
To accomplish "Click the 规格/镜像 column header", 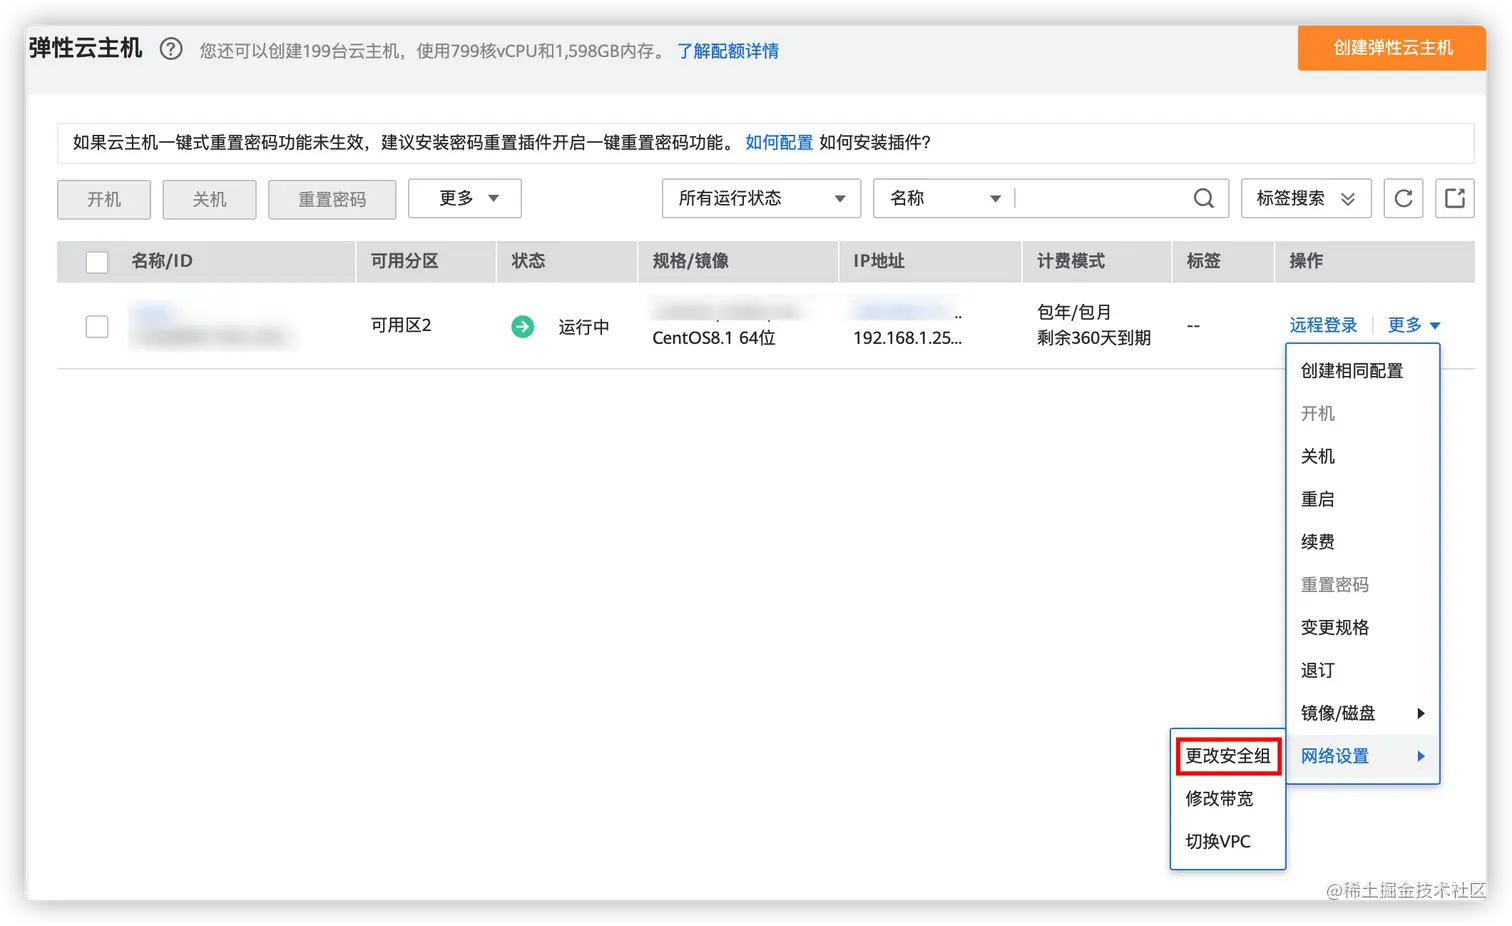I will point(691,261).
